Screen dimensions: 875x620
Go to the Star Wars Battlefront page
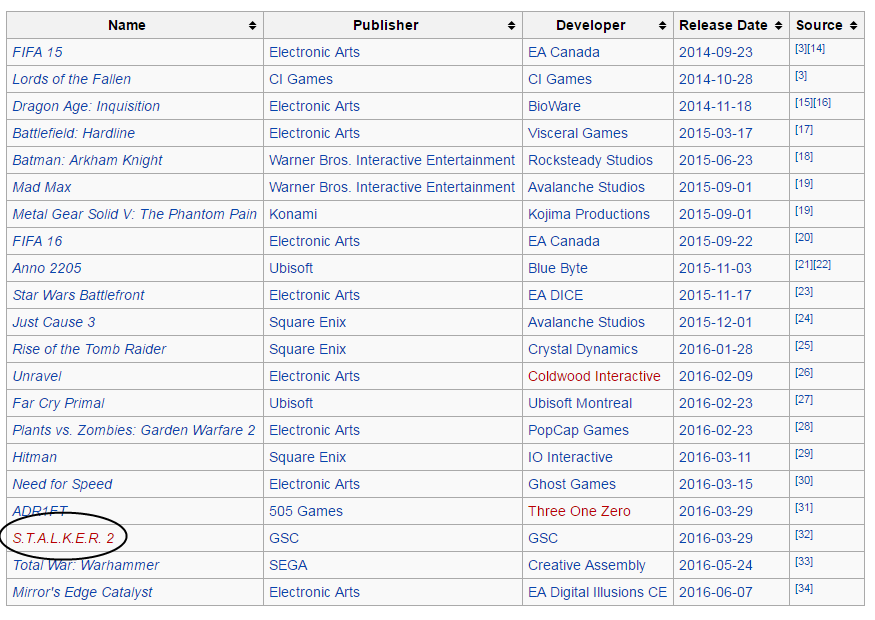[x=78, y=295]
